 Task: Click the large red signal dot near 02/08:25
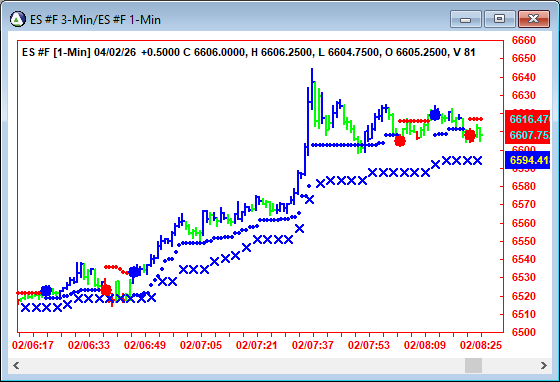[x=470, y=135]
